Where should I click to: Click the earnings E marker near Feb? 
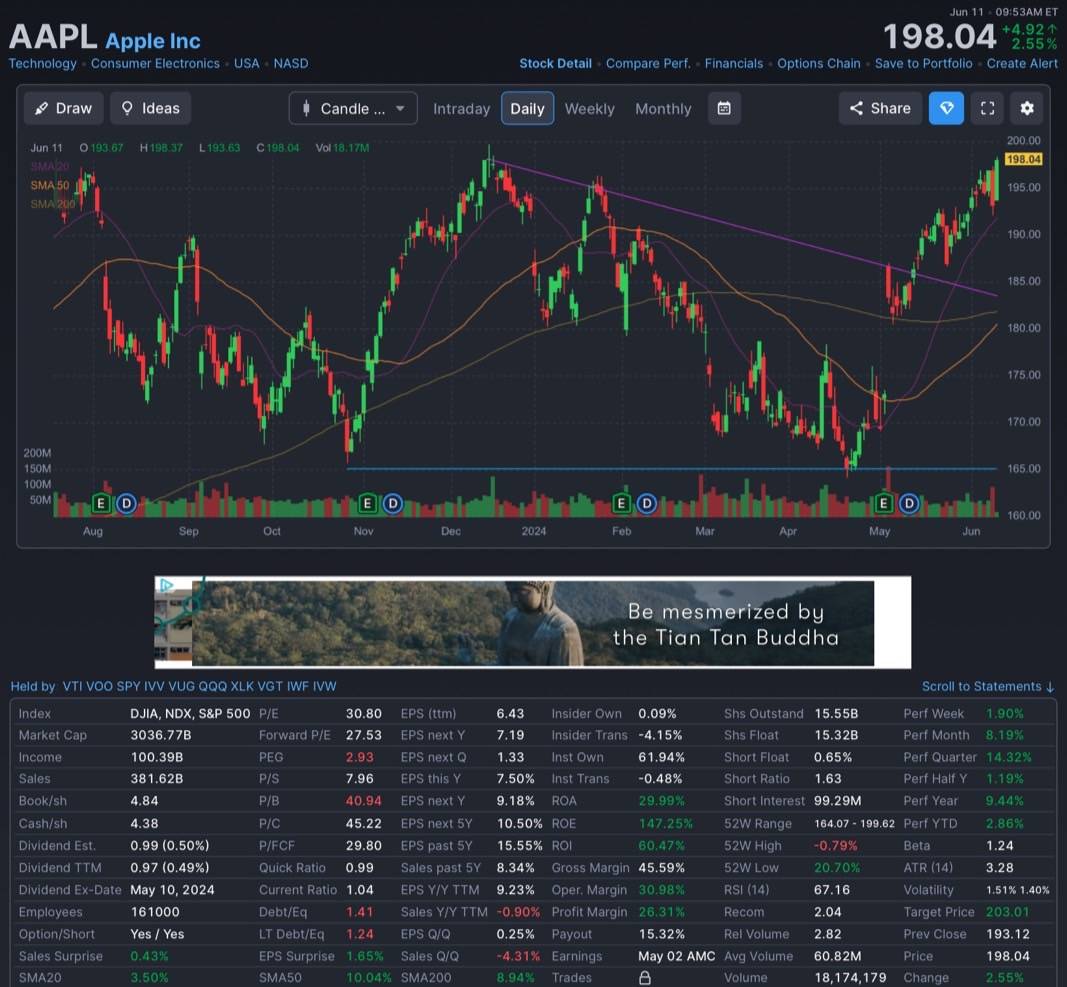tap(621, 504)
